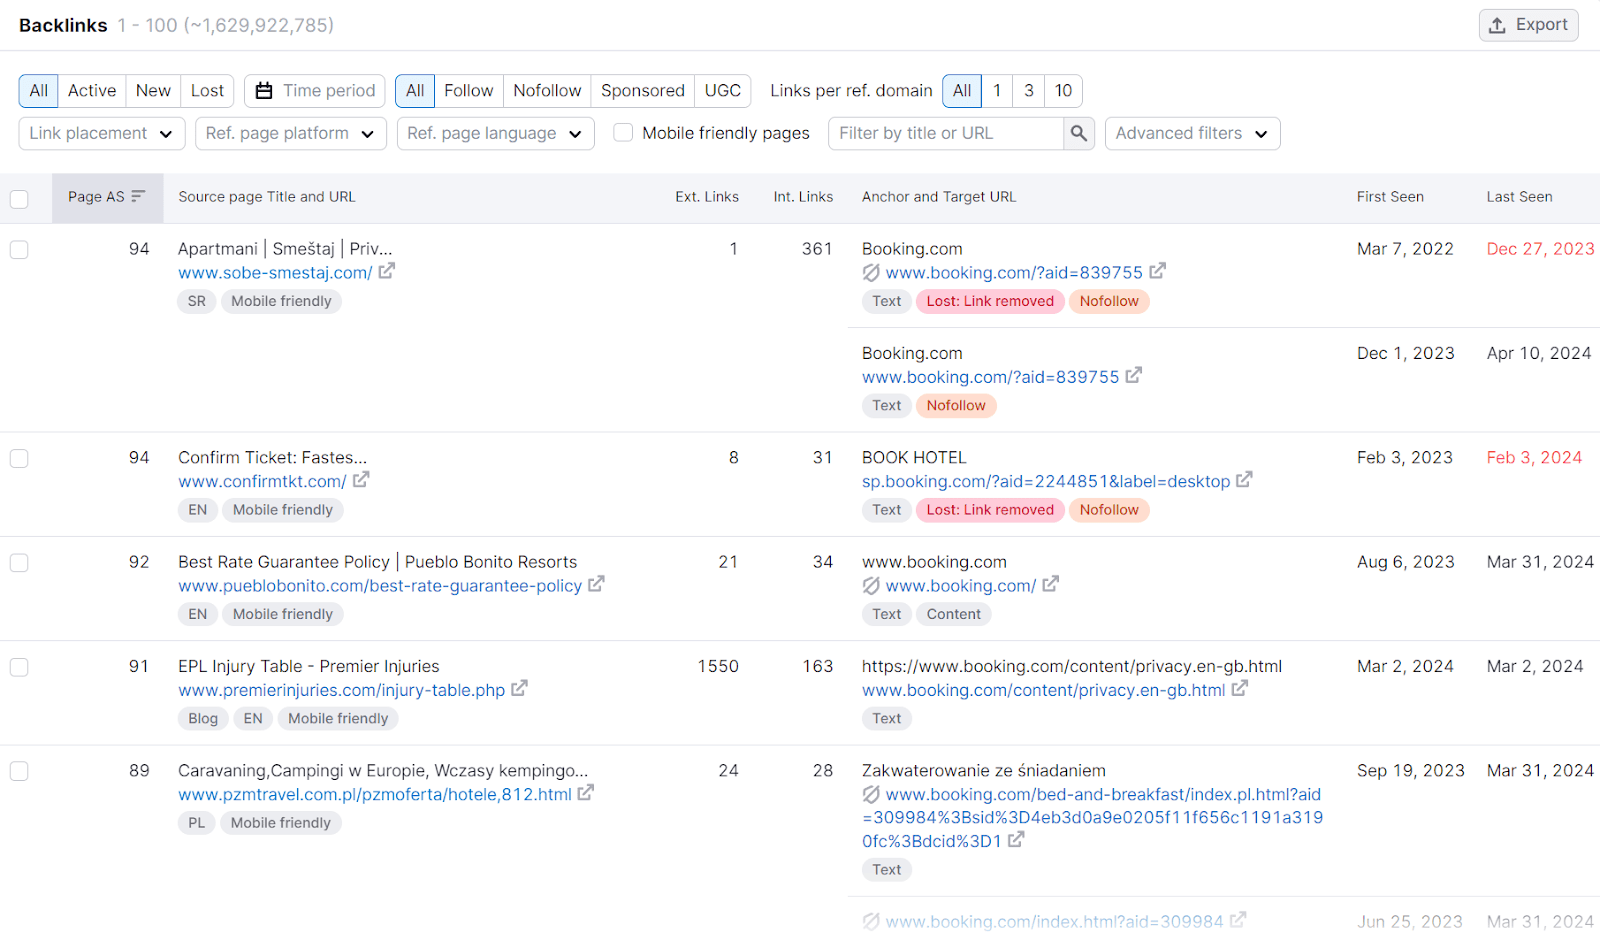Viewport: 1600px width, 948px height.
Task: Open external link icon for www.sobe-smestaj.com
Action: coord(387,271)
